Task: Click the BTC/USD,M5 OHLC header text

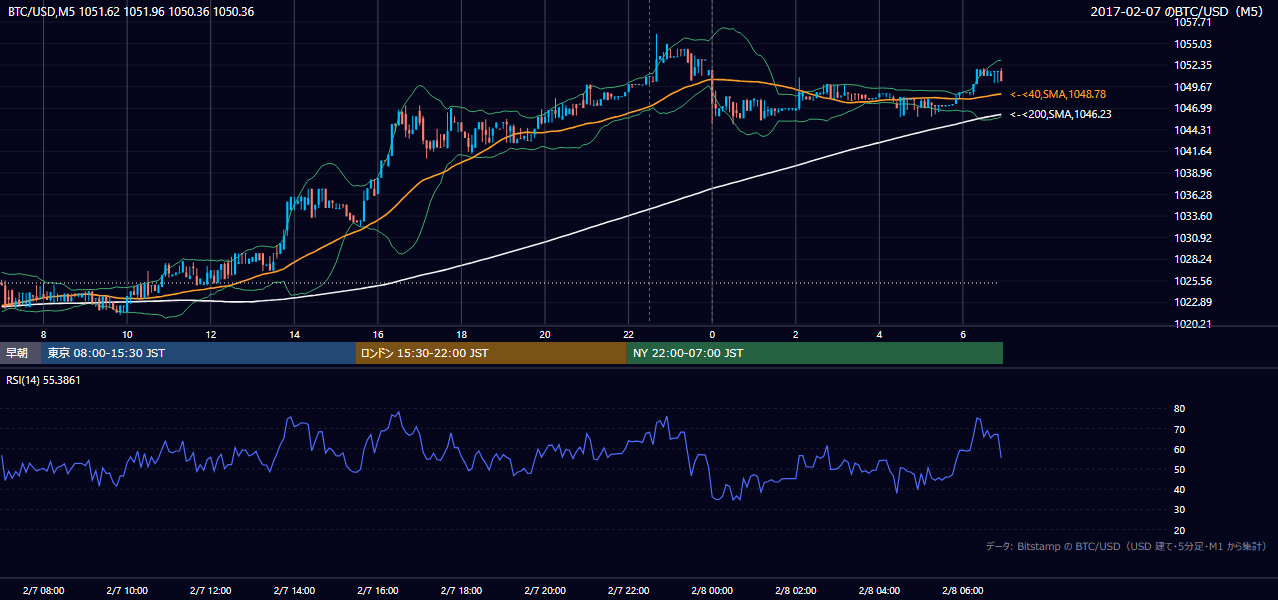Action: 130,12
